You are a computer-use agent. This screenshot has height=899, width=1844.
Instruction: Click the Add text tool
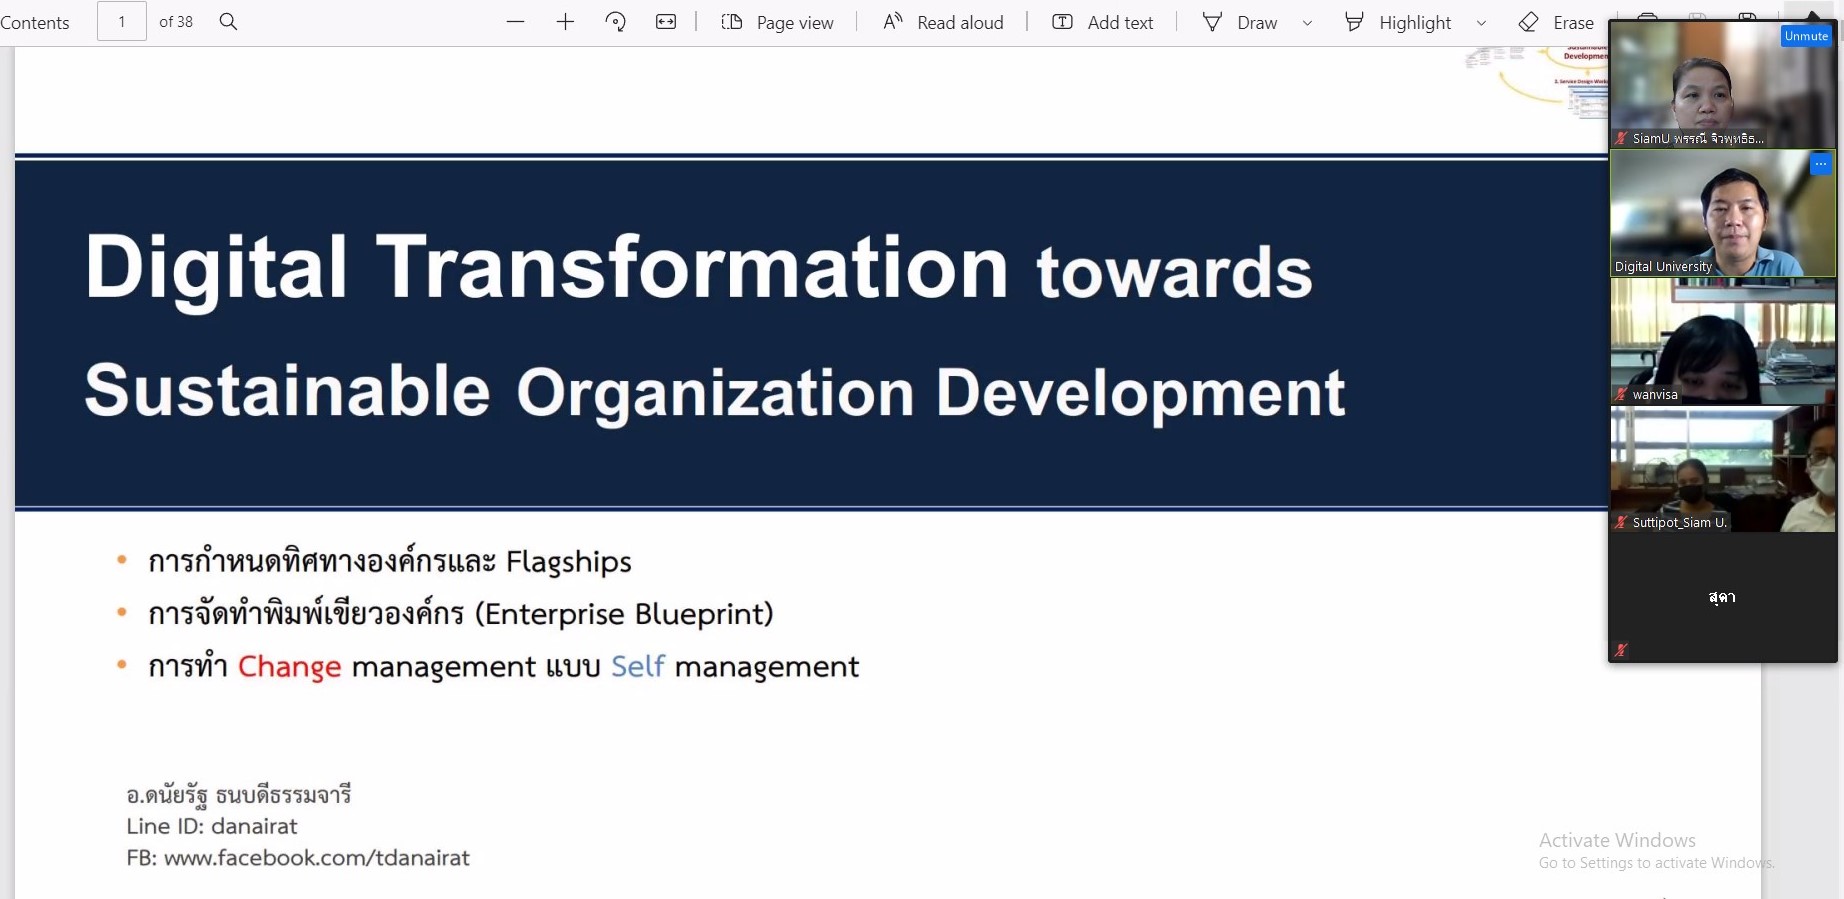[1103, 22]
